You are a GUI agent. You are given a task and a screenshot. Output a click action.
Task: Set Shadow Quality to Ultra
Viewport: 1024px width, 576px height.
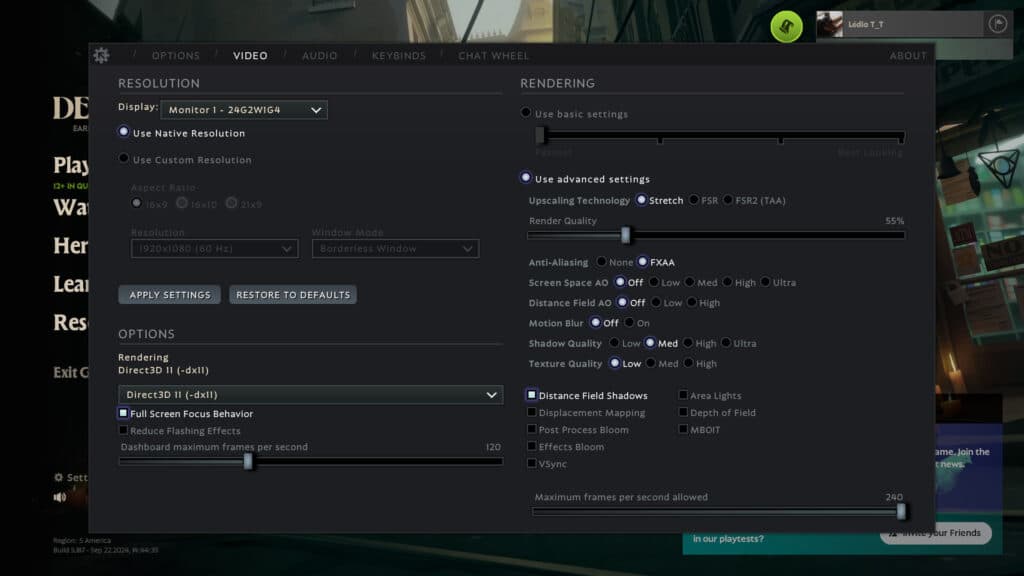[726, 343]
